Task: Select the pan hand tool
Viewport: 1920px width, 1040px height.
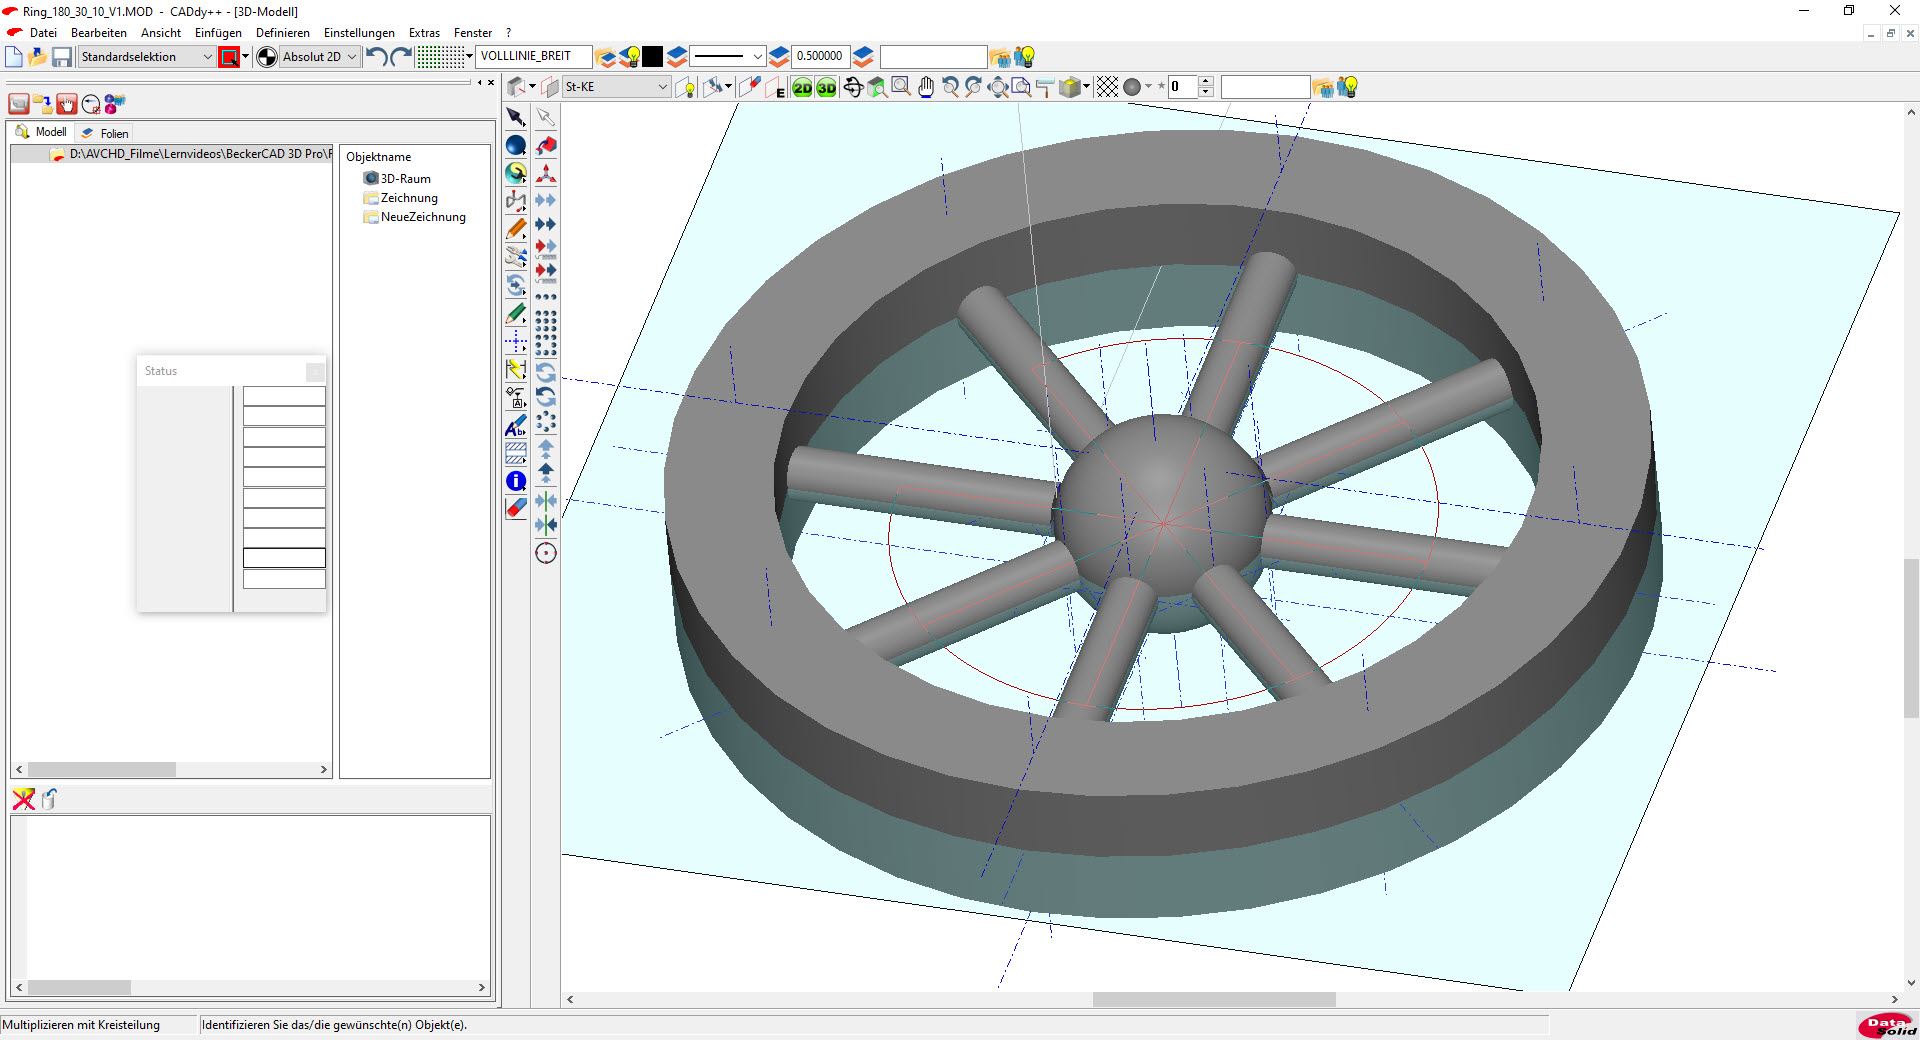Action: pos(926,88)
